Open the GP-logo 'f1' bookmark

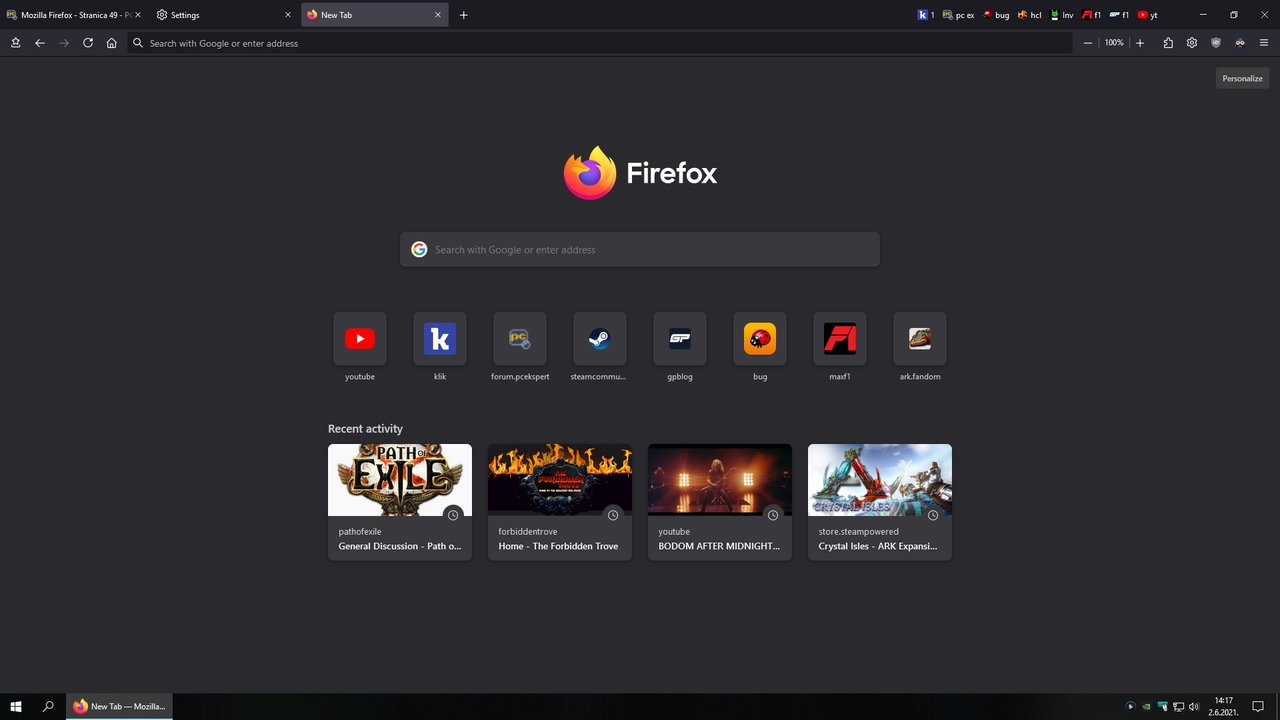(x=1120, y=15)
